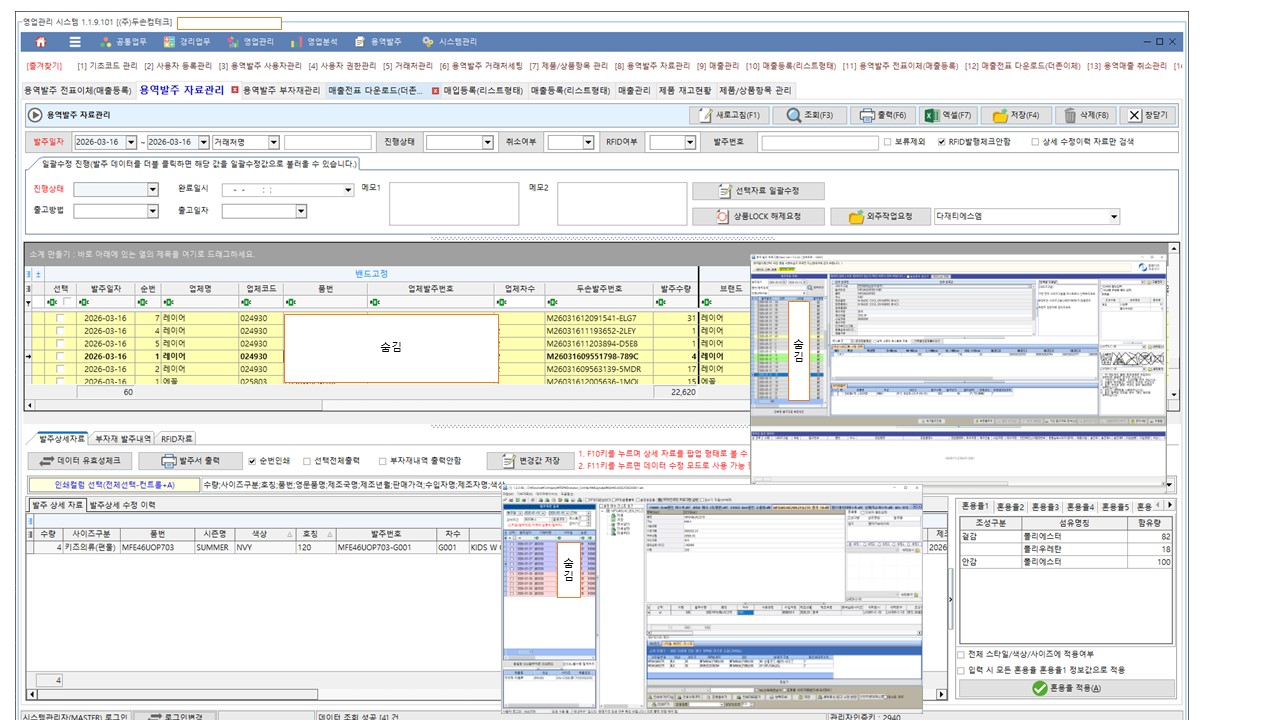Click the 발주번호 search input field

click(x=818, y=142)
